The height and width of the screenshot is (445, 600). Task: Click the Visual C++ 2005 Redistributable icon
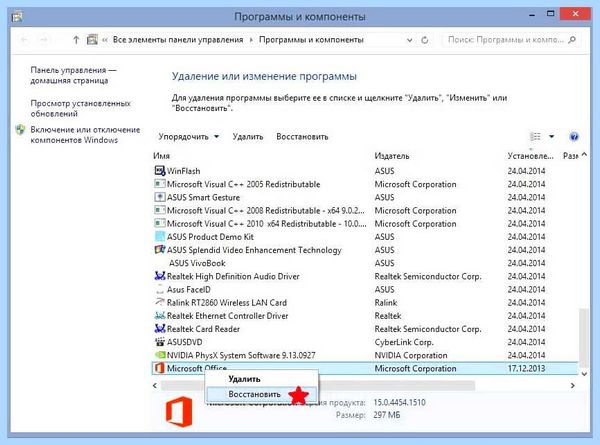(x=160, y=184)
